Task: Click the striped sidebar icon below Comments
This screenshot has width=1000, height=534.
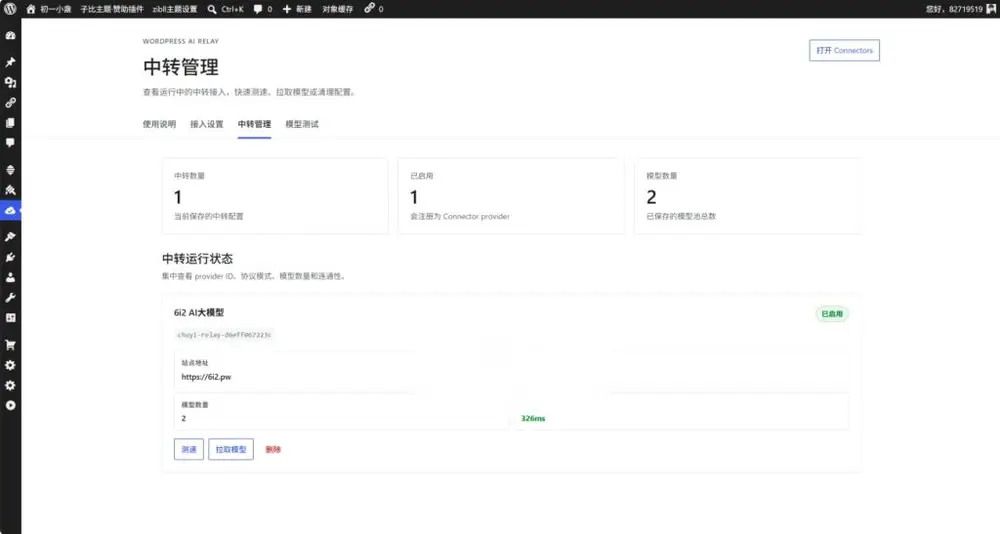Action: click(10, 170)
